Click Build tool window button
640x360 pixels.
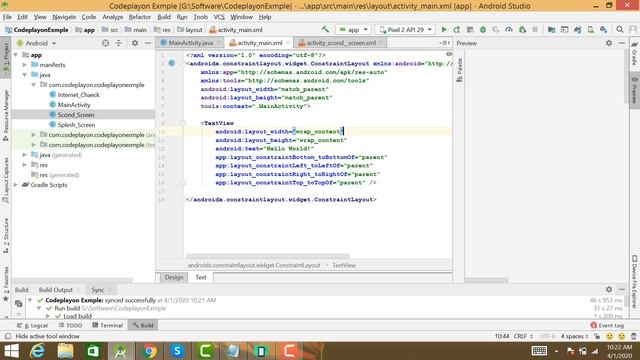(x=143, y=325)
